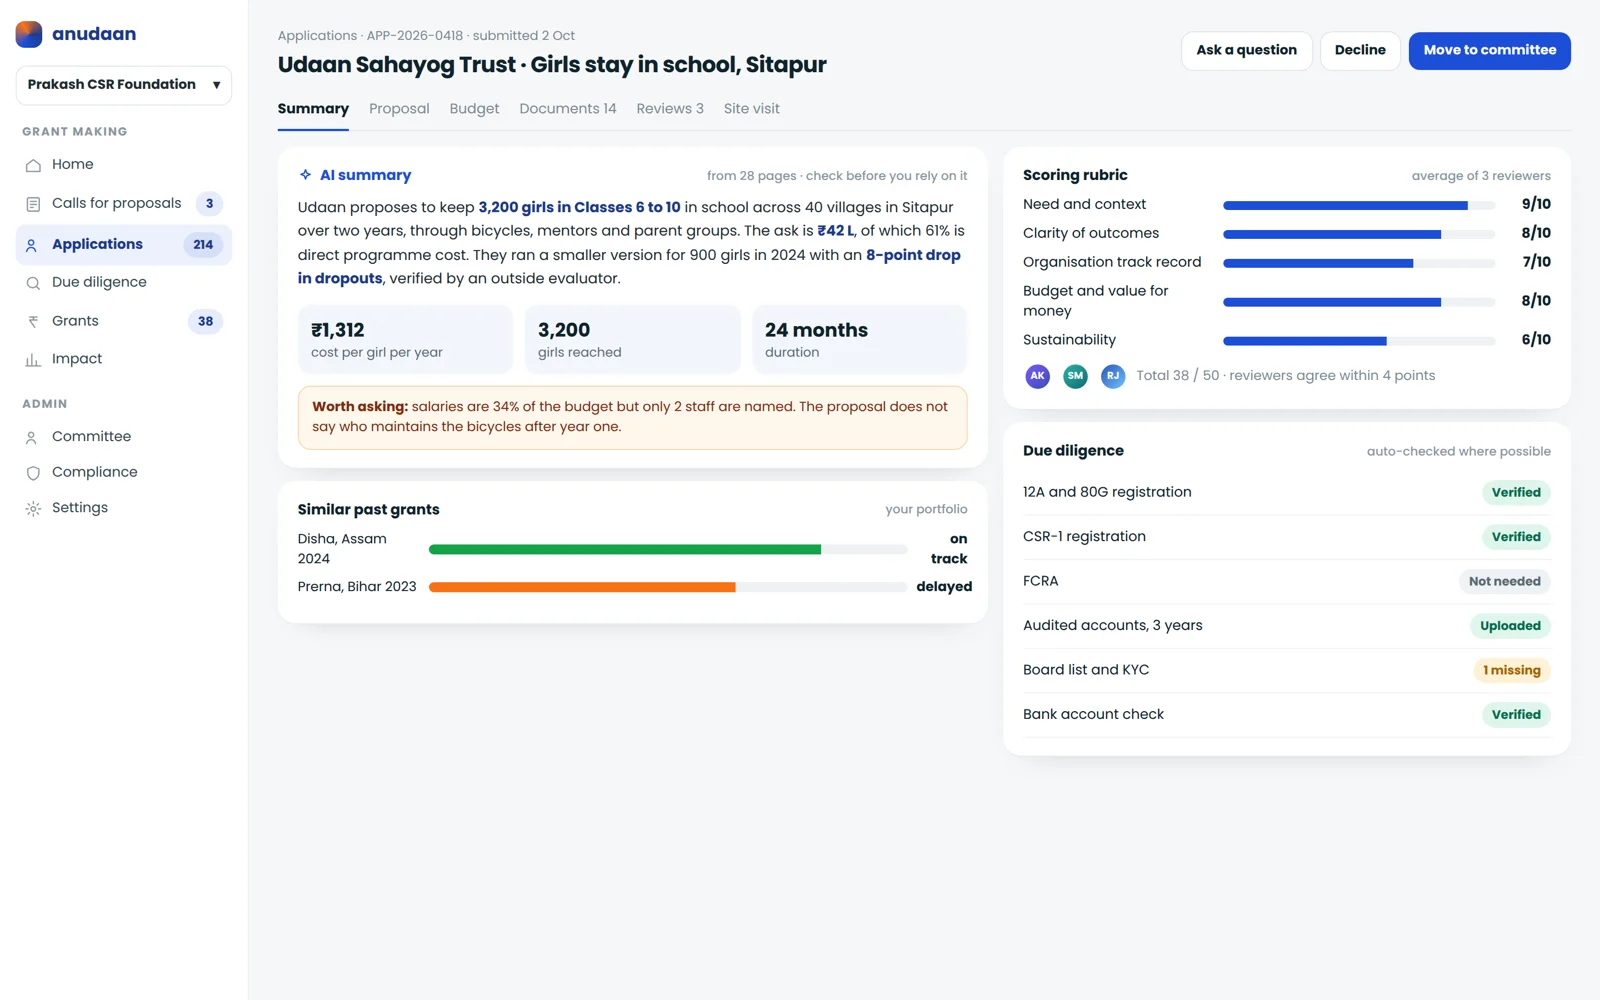This screenshot has height=1000, width=1600.
Task: Select the Summary tab
Action: click(313, 109)
